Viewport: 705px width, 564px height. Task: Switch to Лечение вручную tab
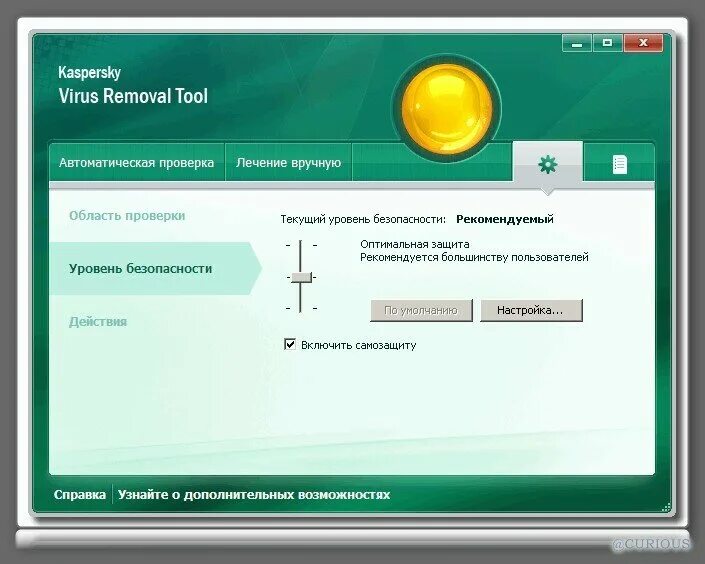pos(288,162)
